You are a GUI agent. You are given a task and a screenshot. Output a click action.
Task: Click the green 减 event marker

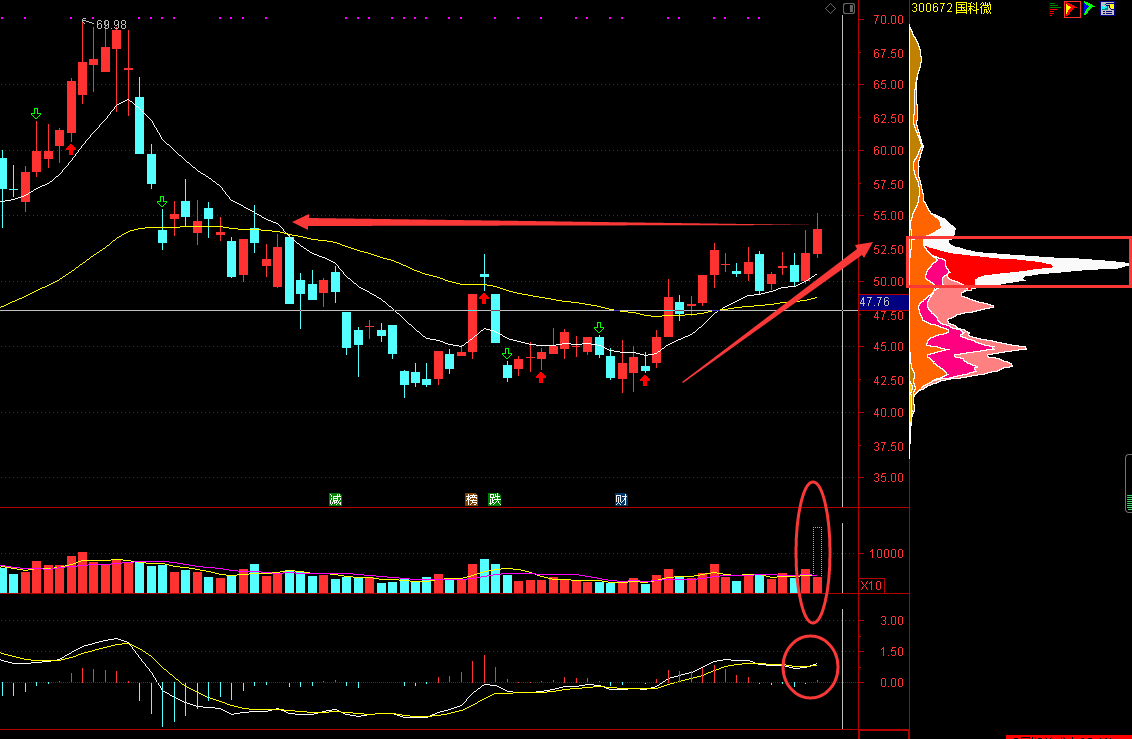335,499
